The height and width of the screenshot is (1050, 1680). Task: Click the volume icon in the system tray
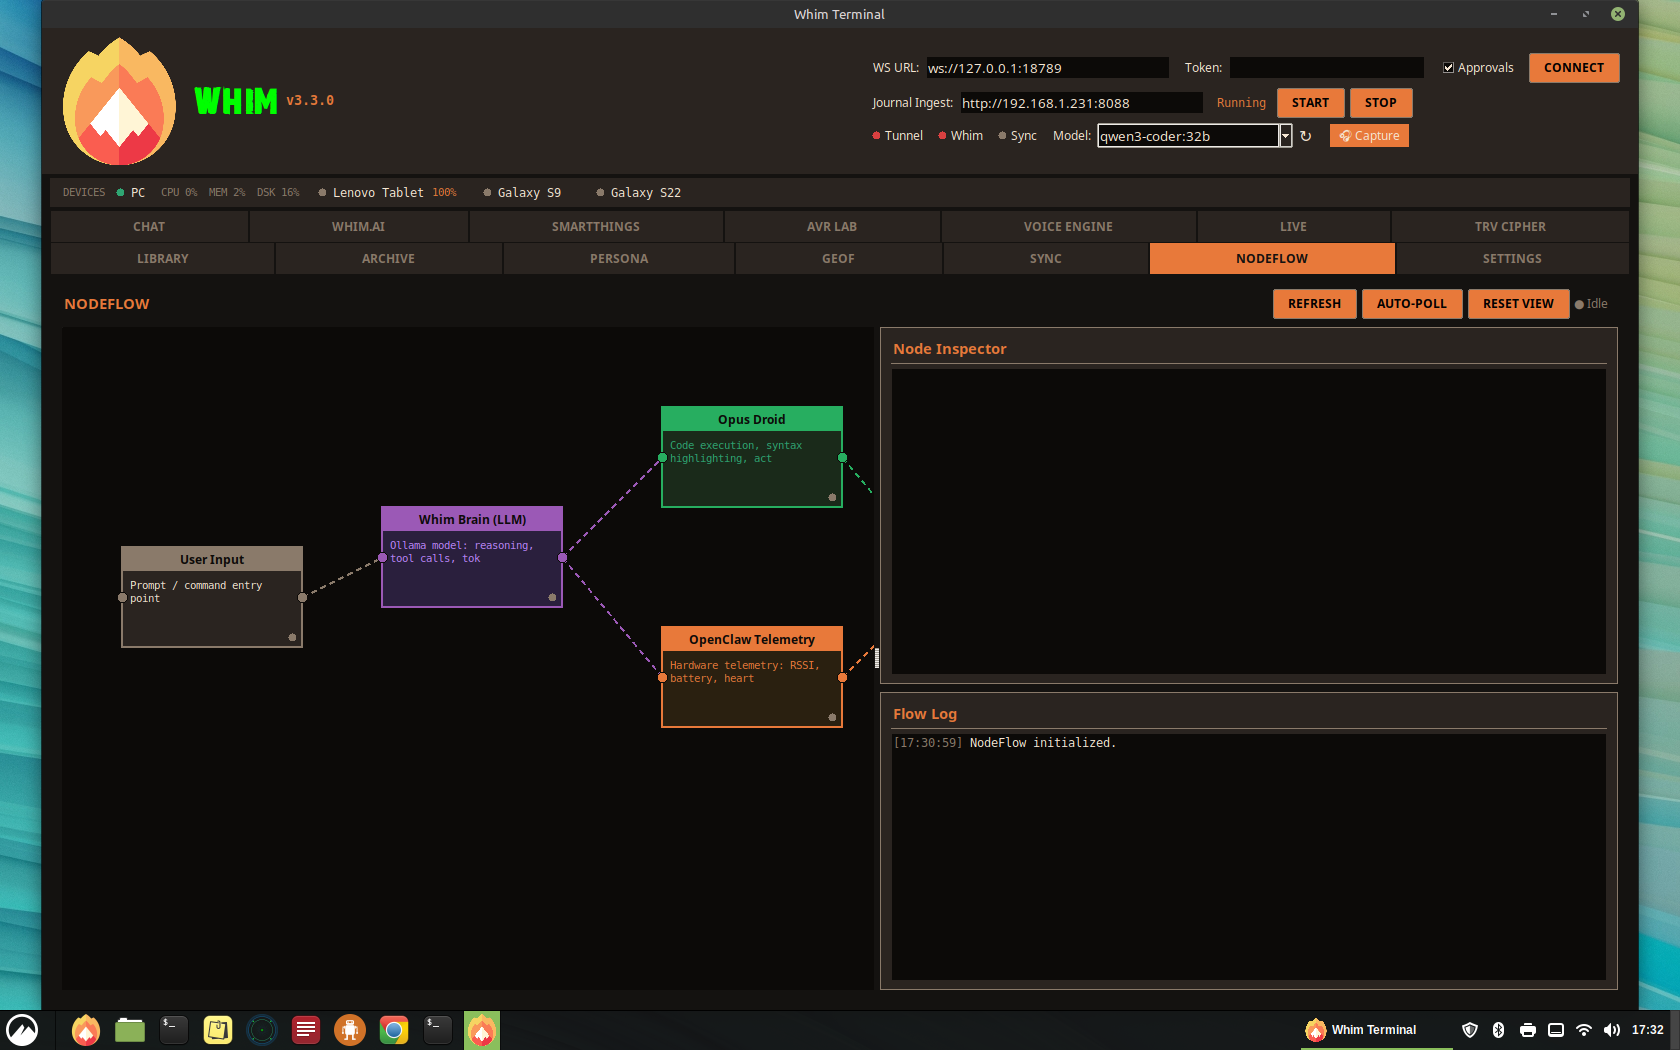click(x=1612, y=1029)
